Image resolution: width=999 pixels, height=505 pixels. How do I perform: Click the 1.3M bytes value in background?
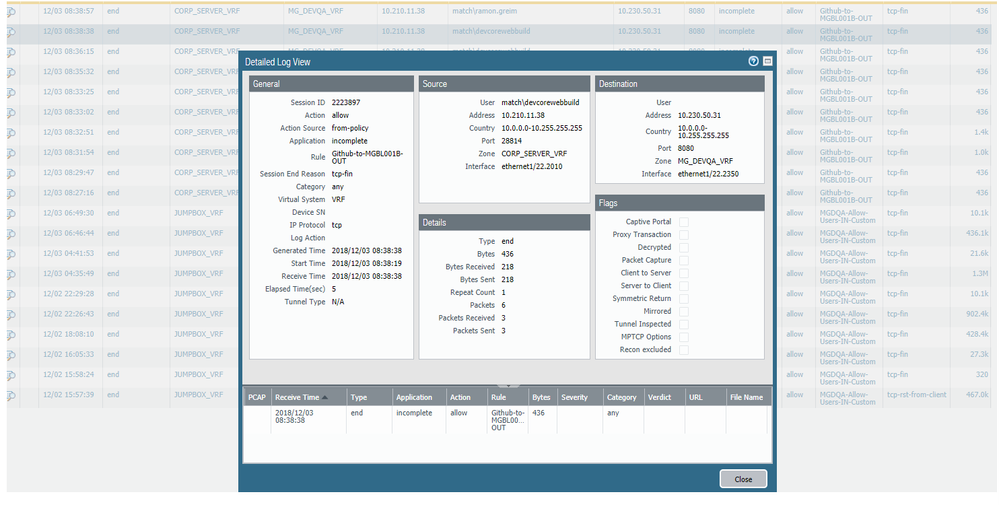981,273
